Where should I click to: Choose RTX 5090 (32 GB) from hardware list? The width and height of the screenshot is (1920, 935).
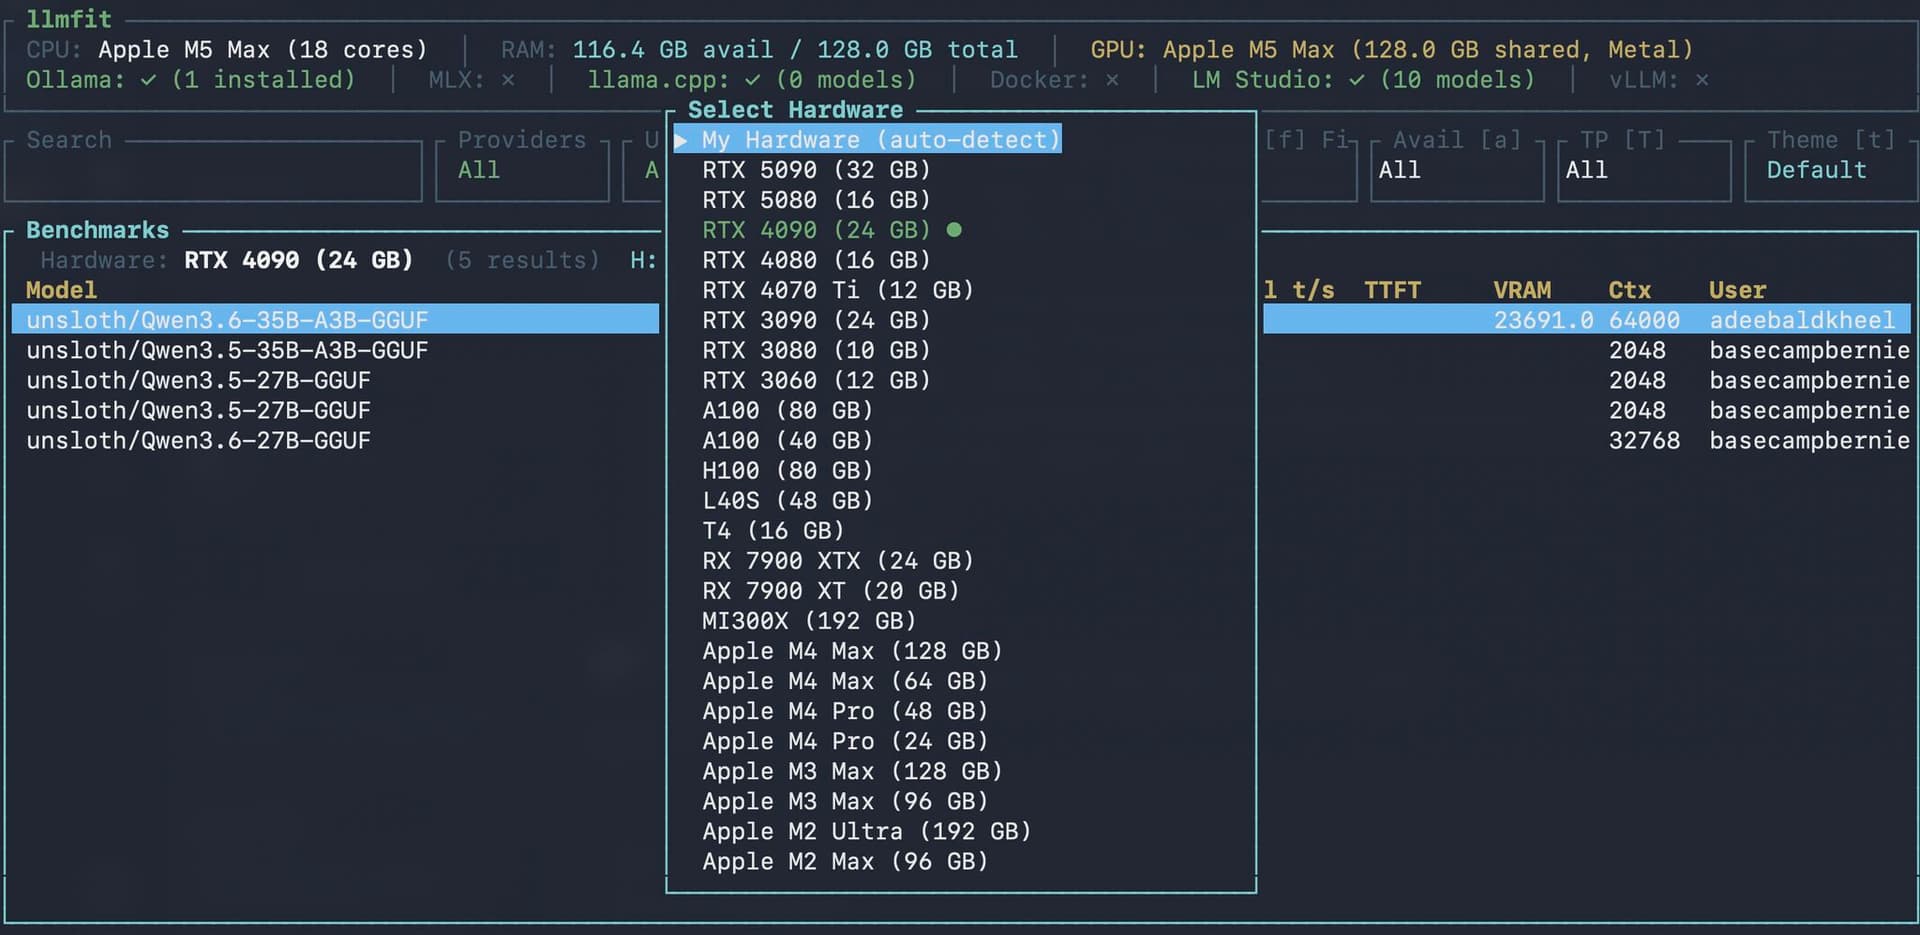(x=816, y=170)
